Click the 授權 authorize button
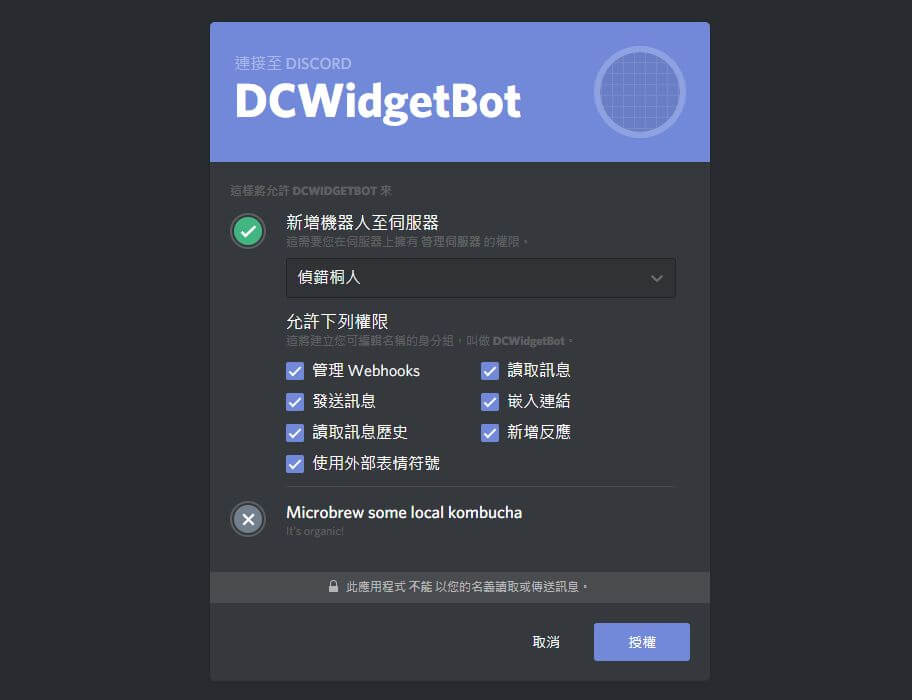The width and height of the screenshot is (912, 700). [642, 642]
